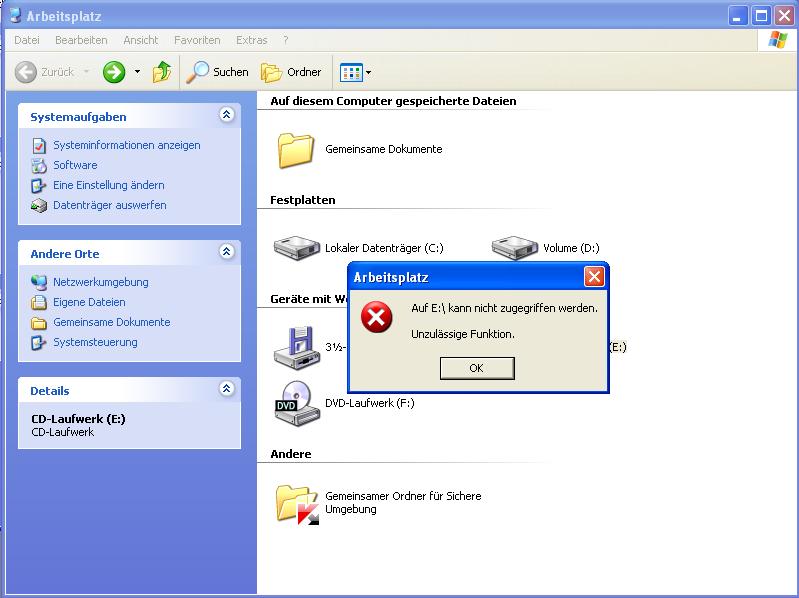Click OK in the error dialog
Screen dimensions: 799x598
coord(477,368)
